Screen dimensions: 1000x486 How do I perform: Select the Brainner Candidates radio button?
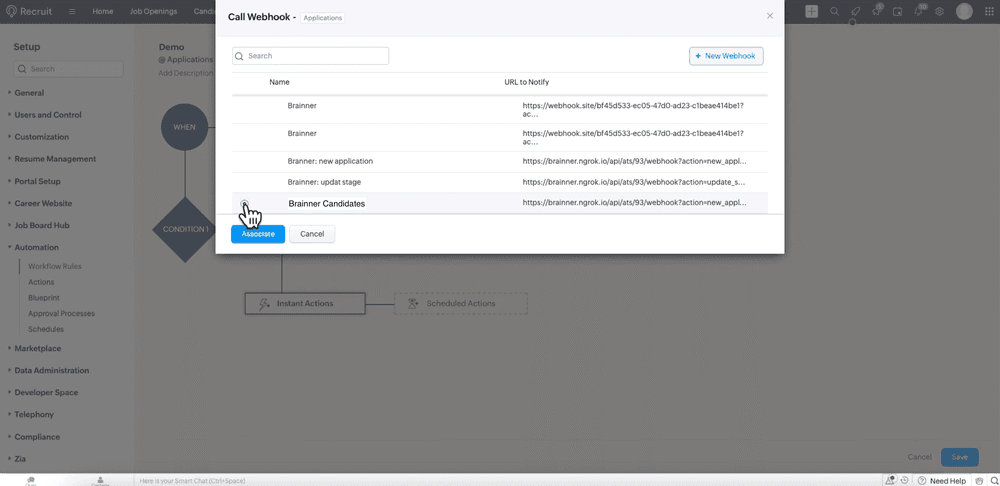[244, 203]
